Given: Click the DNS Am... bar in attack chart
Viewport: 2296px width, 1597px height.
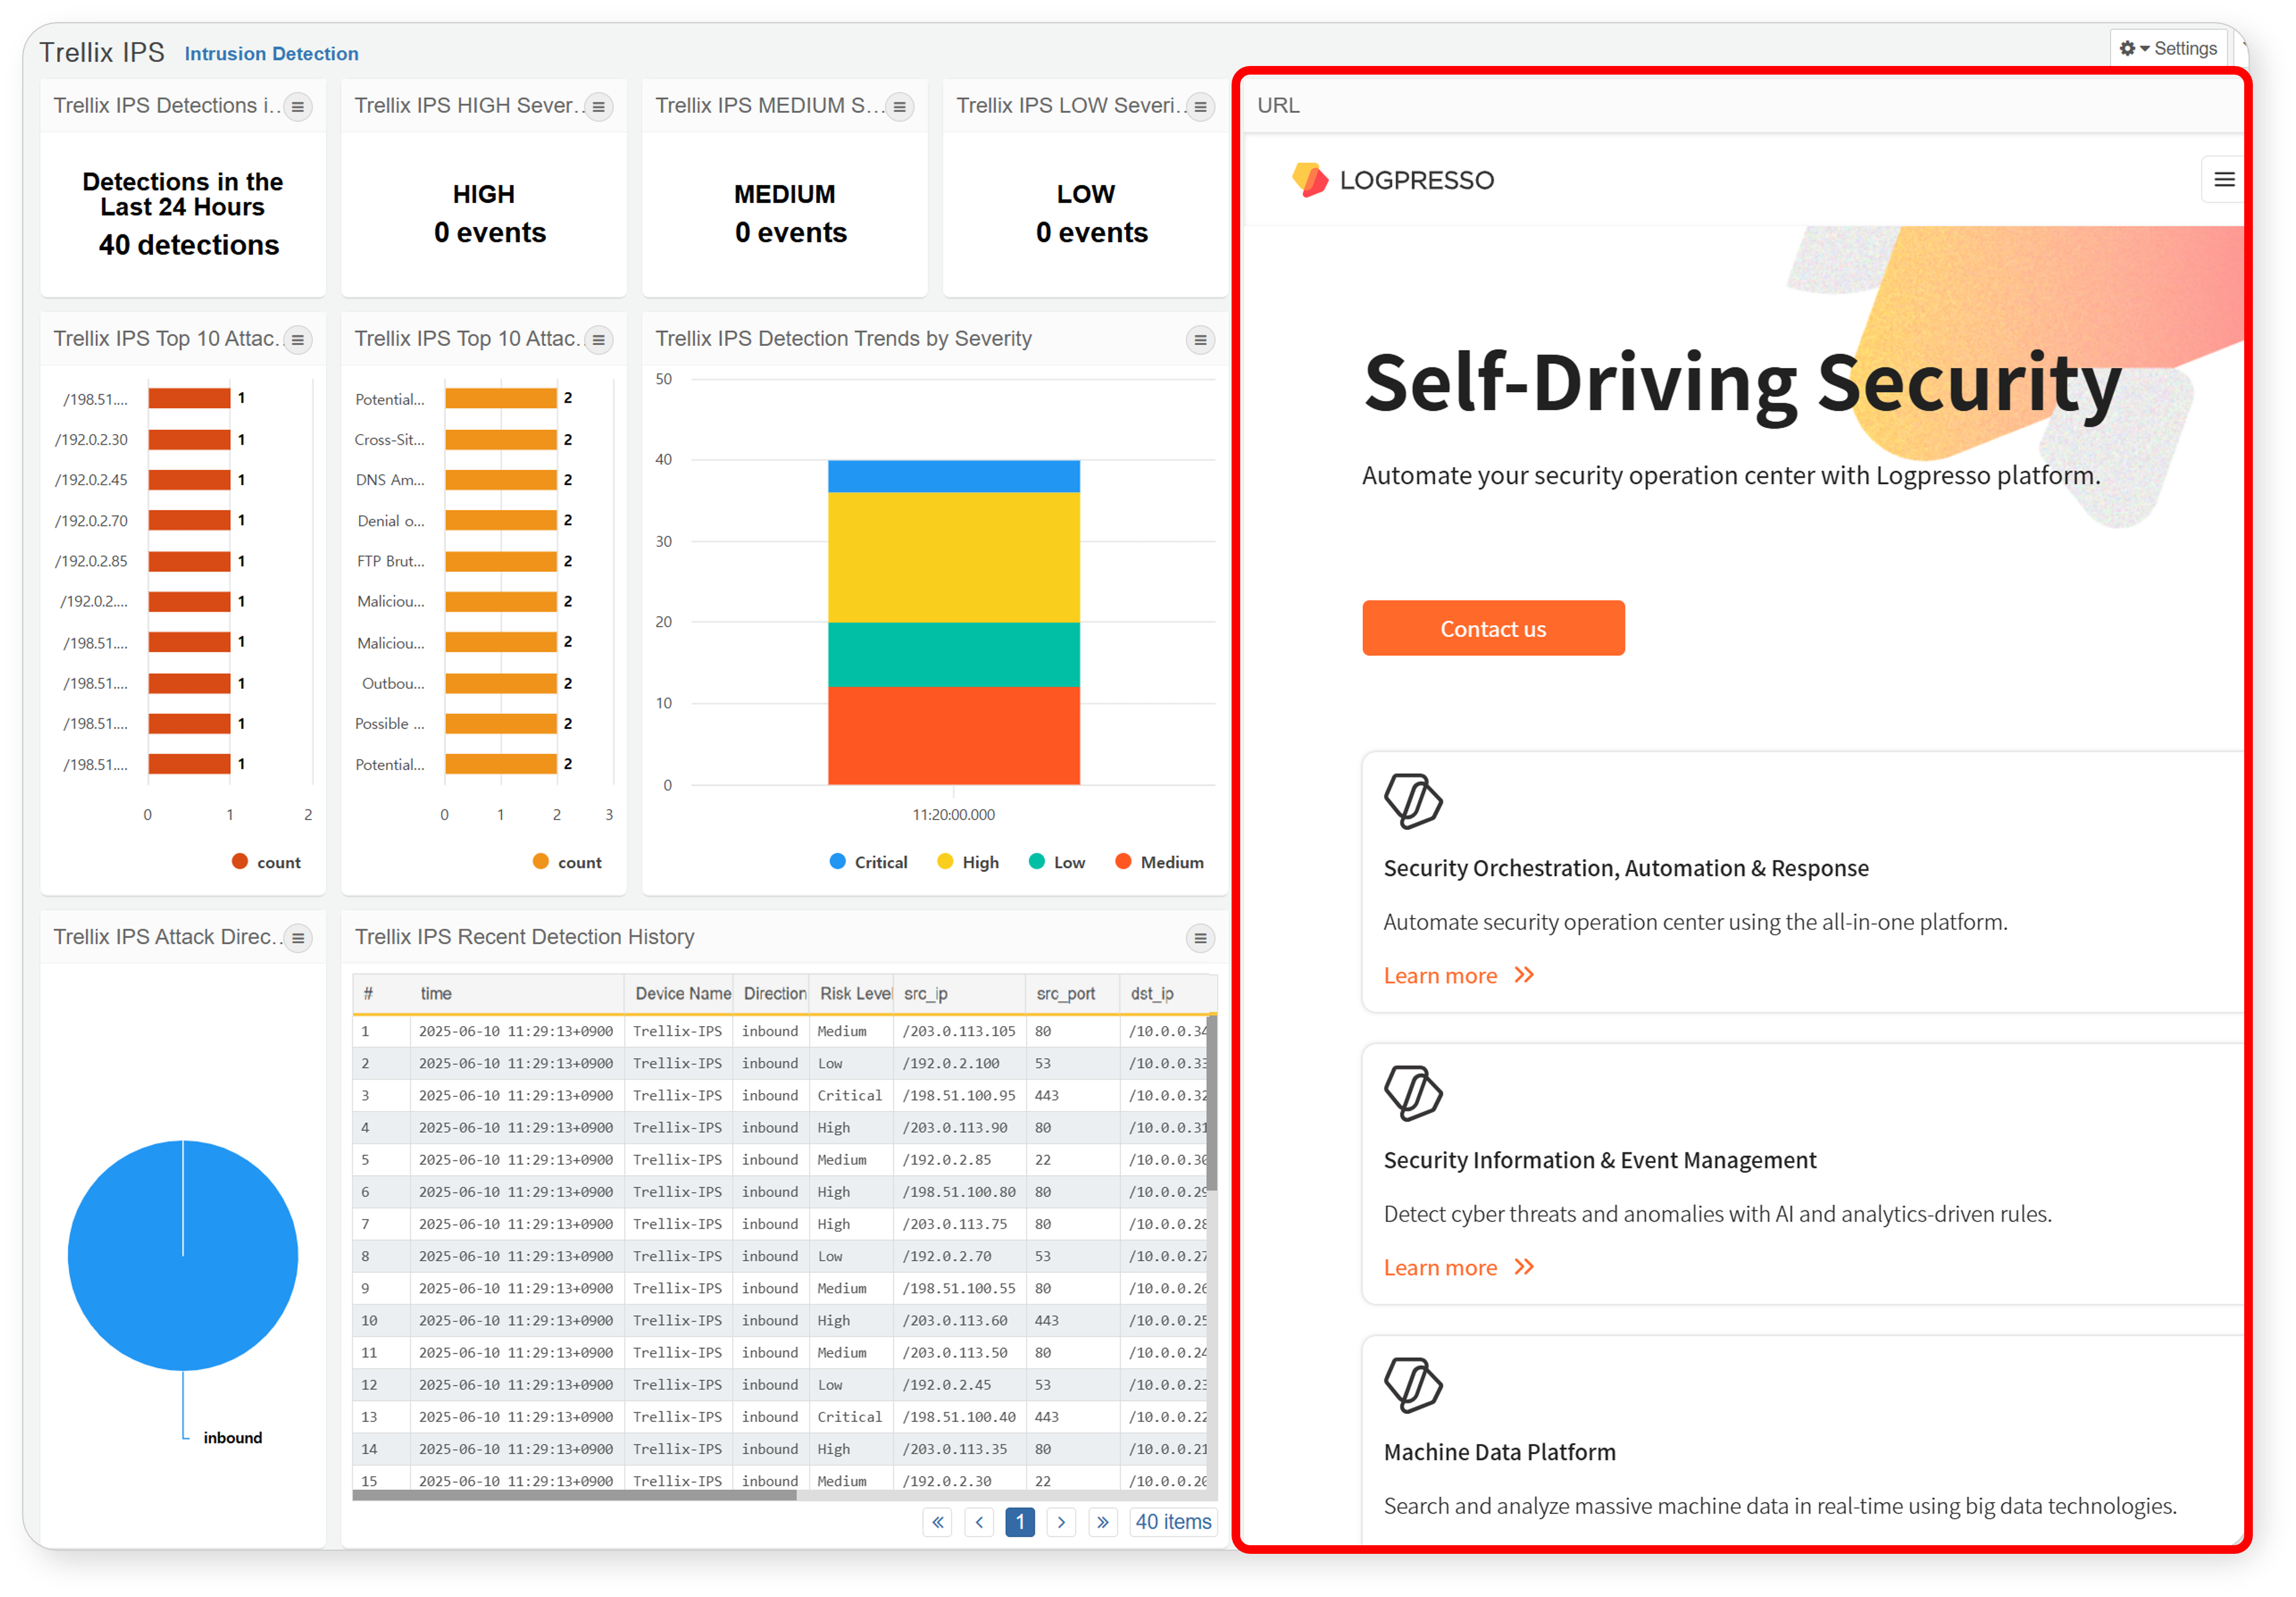Looking at the screenshot, I should pos(500,479).
